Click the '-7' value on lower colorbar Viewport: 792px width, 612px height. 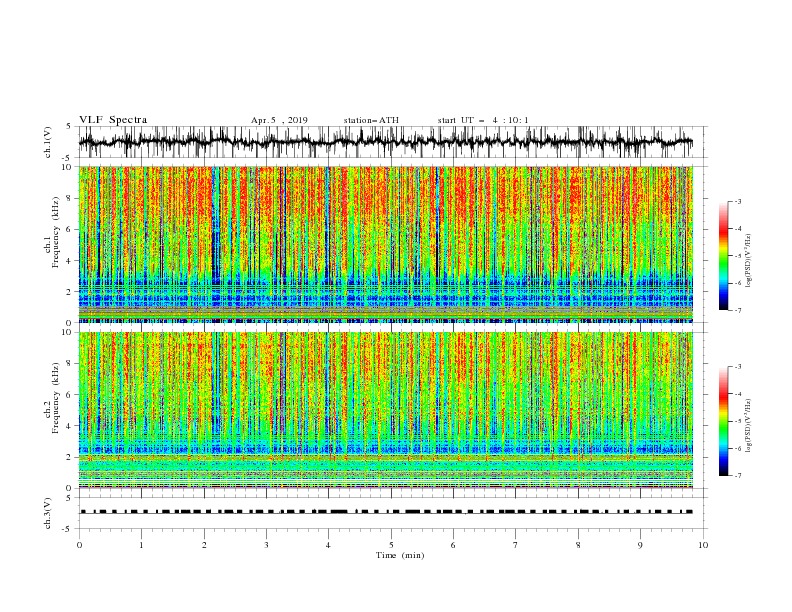737,475
